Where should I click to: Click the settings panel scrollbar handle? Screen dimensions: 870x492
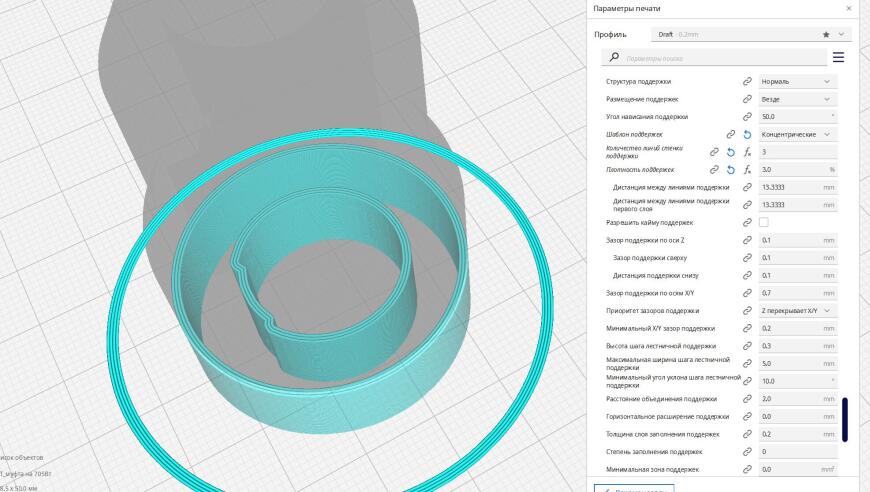click(845, 419)
